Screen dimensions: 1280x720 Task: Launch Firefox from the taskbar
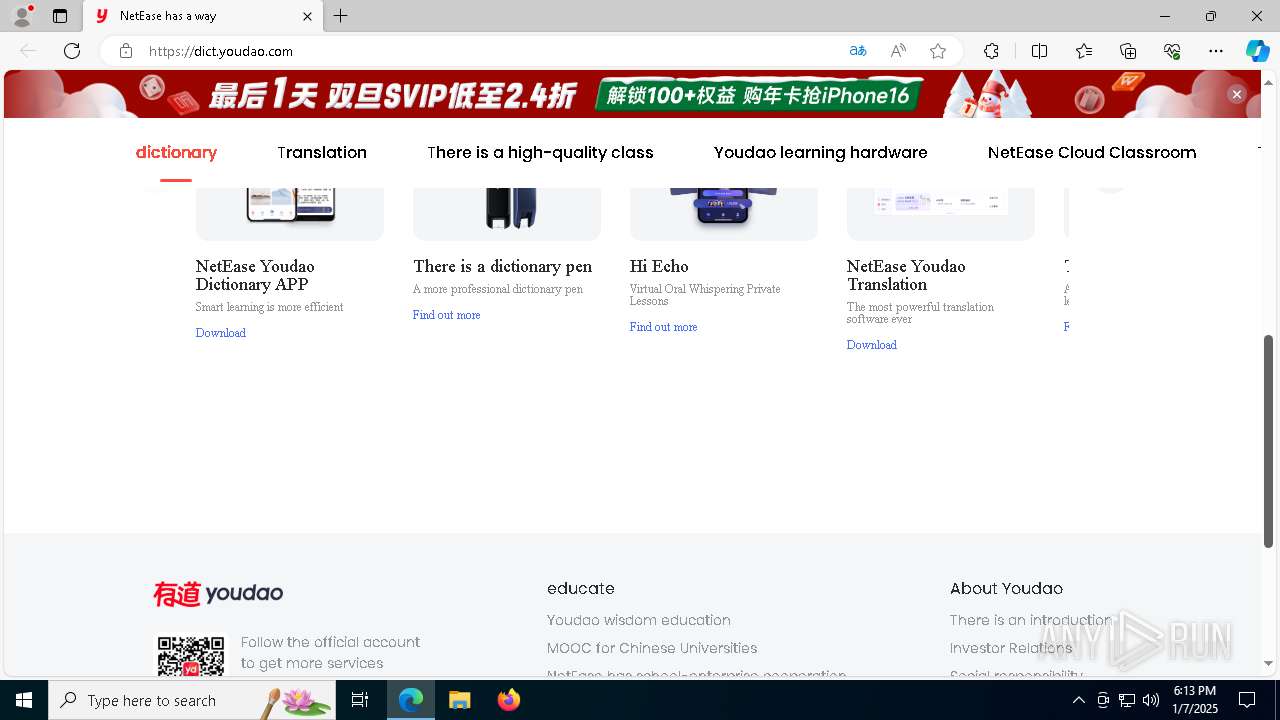click(509, 700)
